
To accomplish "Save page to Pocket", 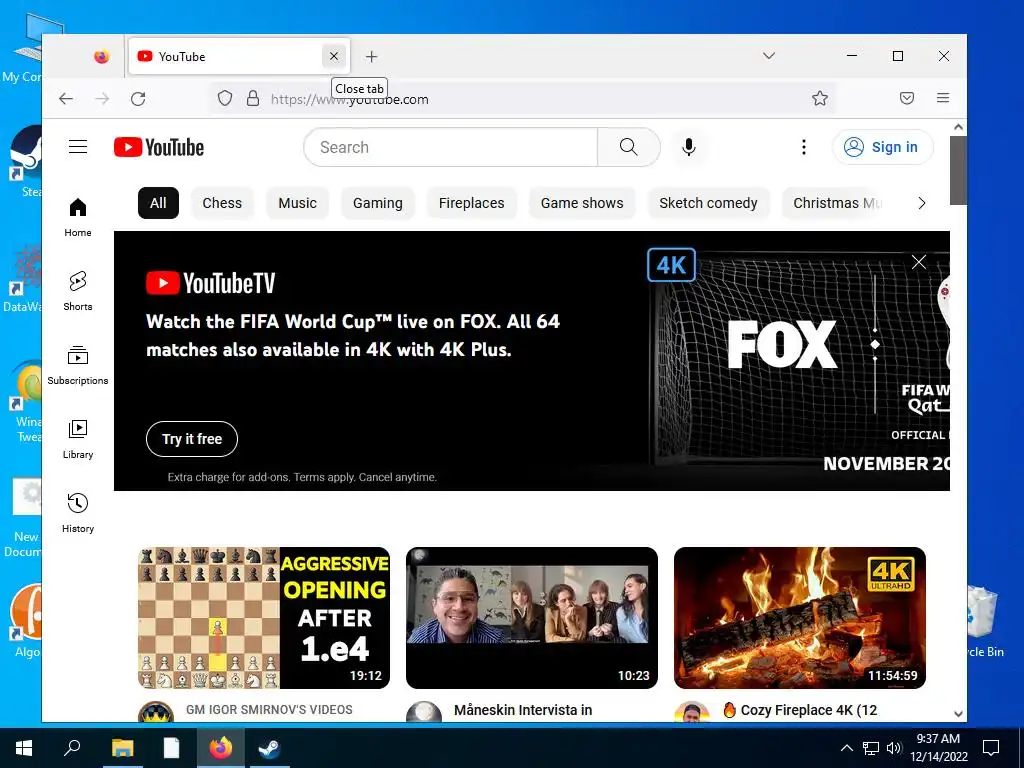I will coord(906,98).
